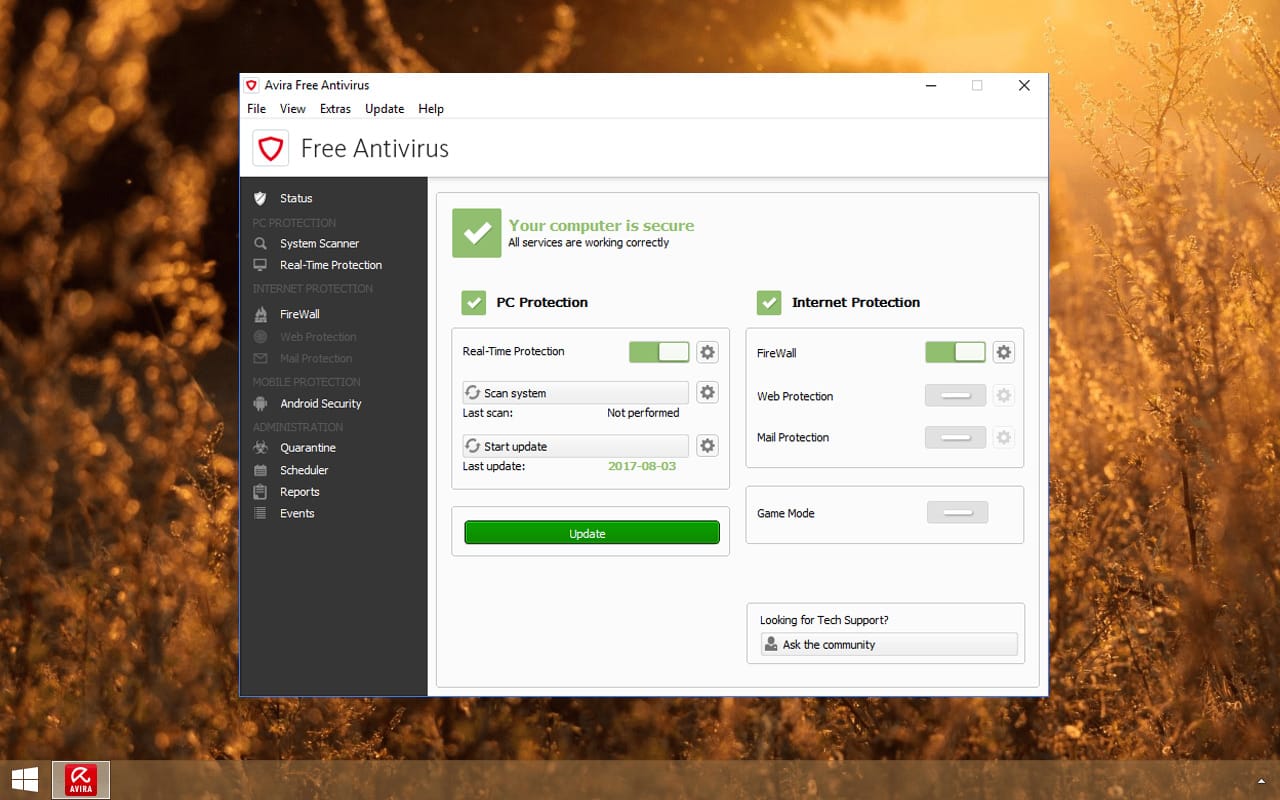Image resolution: width=1280 pixels, height=800 pixels.
Task: Click the 'Not performed' last scan value
Action: 643,413
